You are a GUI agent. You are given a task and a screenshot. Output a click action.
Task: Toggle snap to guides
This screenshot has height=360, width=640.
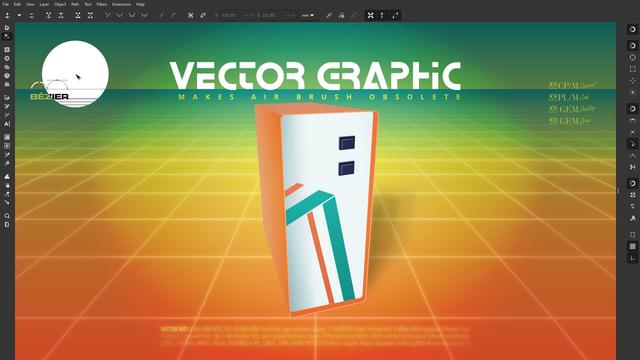[x=632, y=258]
